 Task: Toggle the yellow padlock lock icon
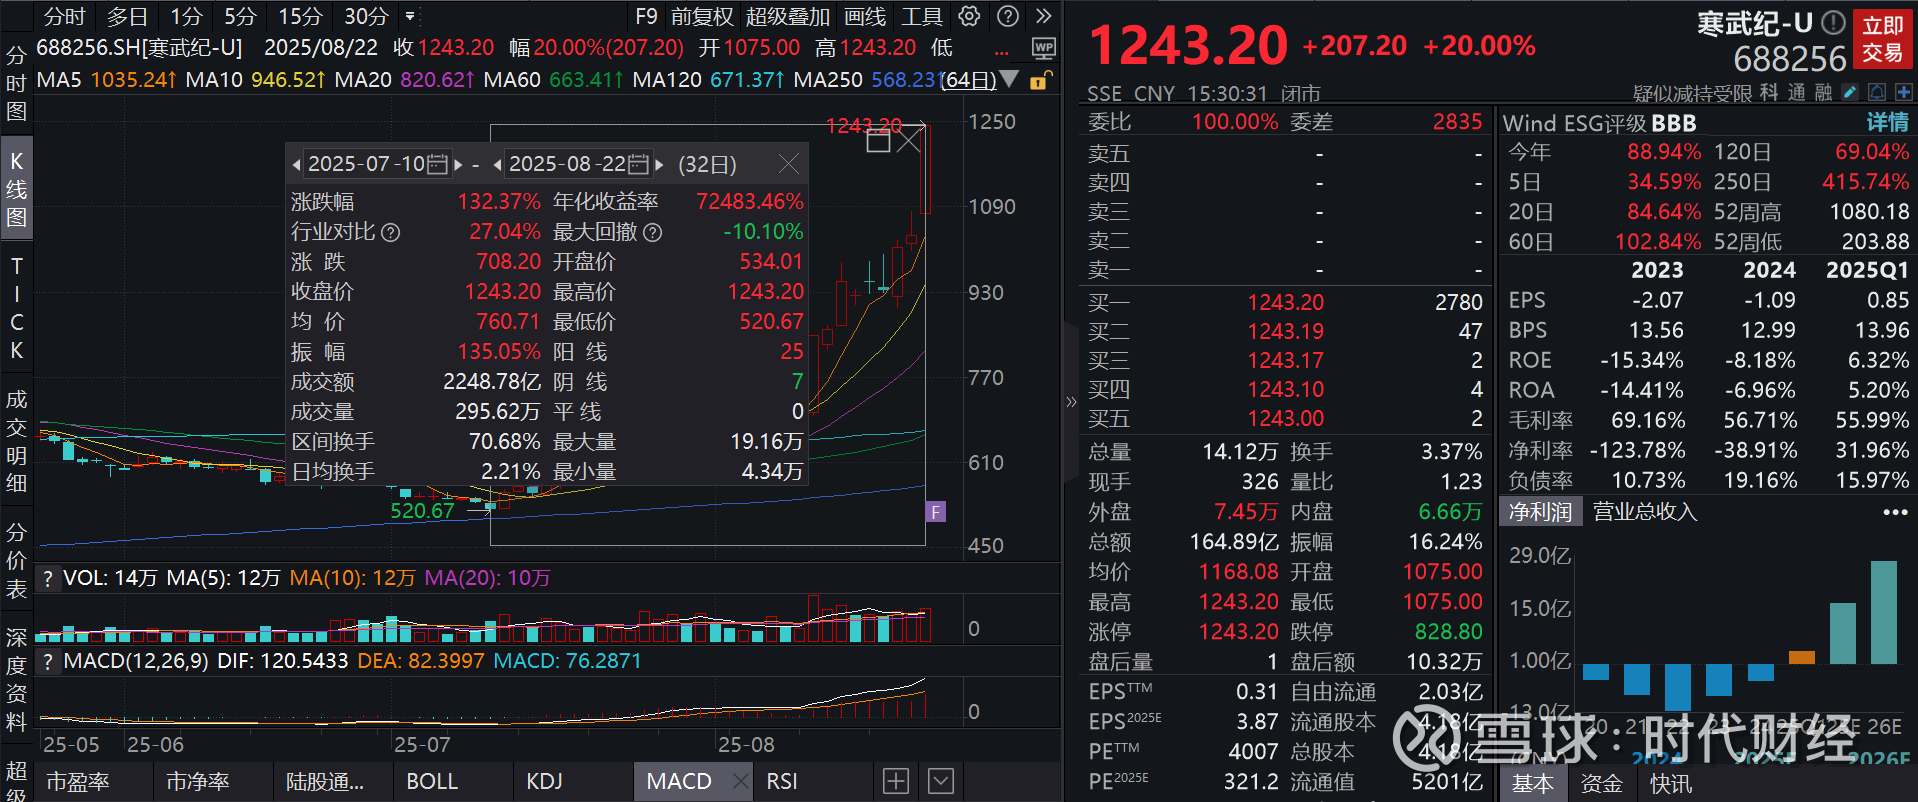[x=1040, y=80]
